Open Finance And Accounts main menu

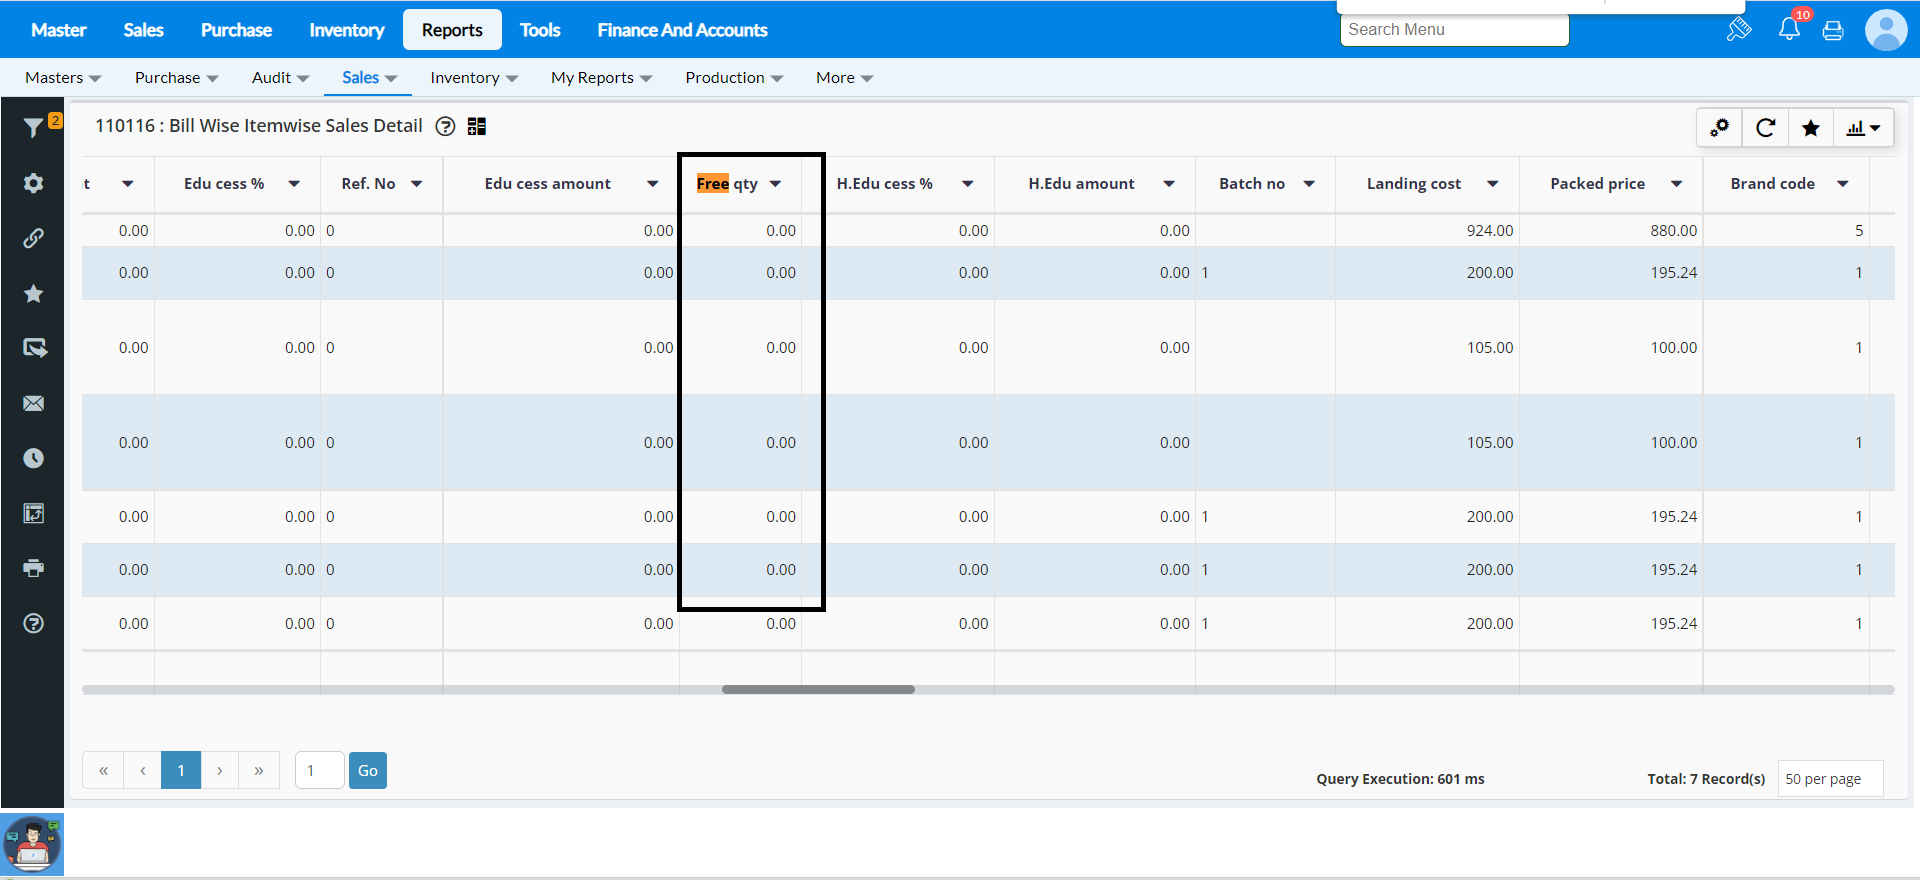click(682, 30)
